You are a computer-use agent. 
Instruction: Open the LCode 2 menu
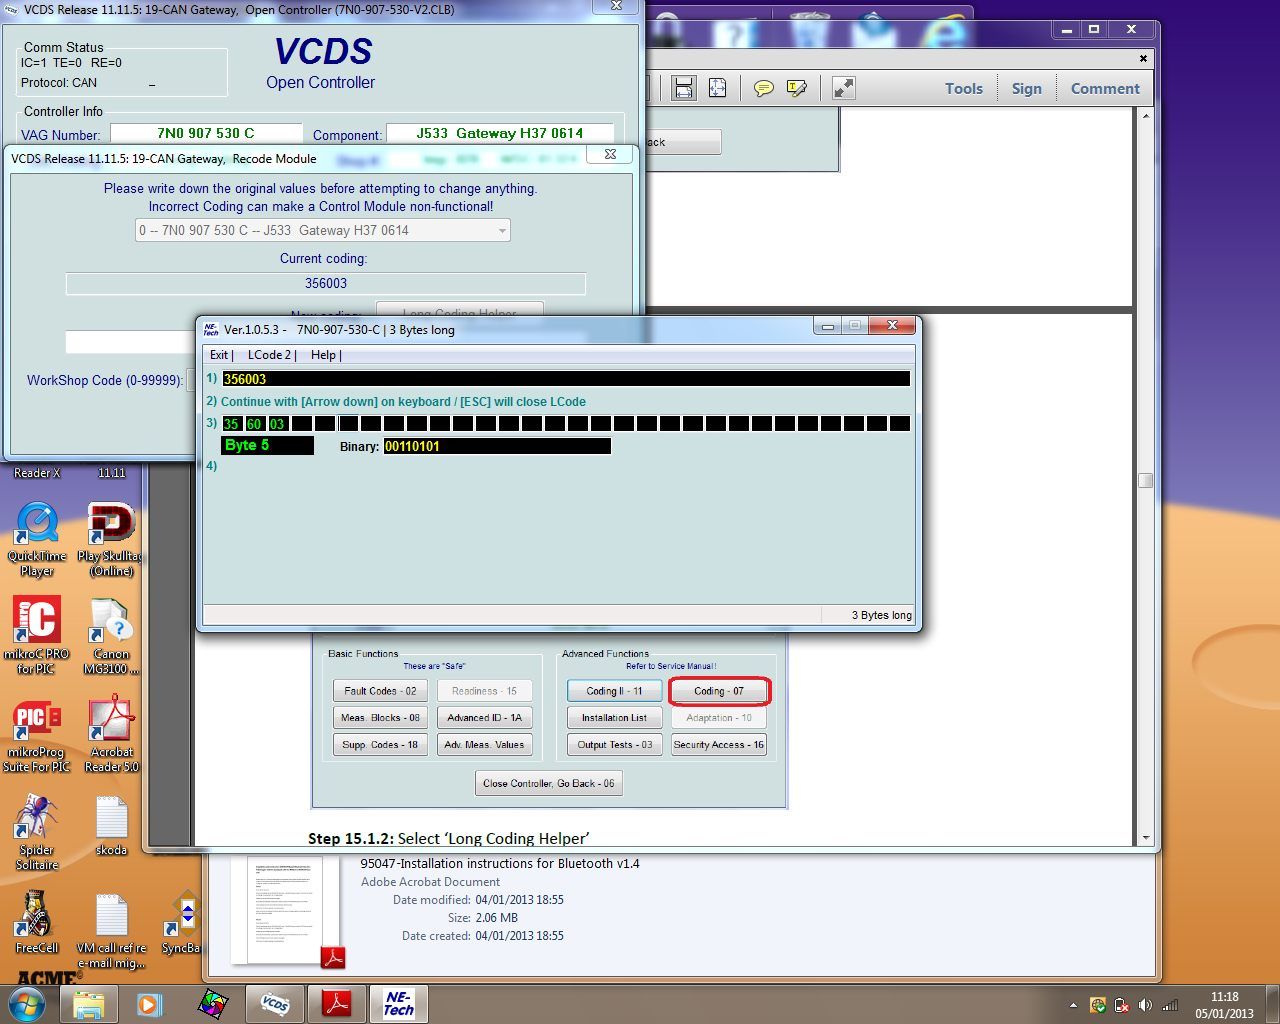[x=271, y=355]
